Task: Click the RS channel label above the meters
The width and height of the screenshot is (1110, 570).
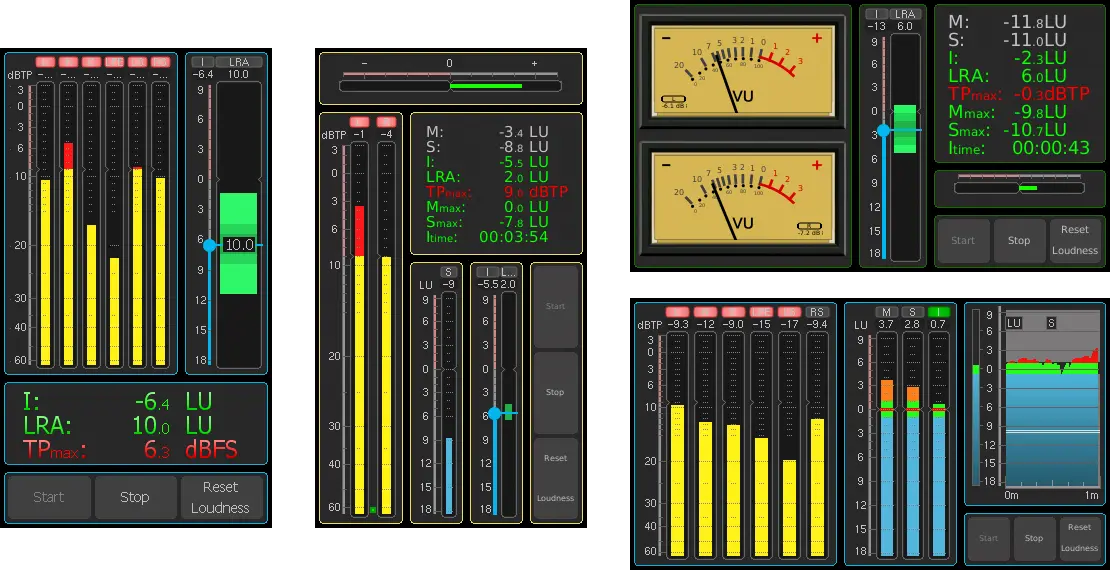Action: click(818, 312)
